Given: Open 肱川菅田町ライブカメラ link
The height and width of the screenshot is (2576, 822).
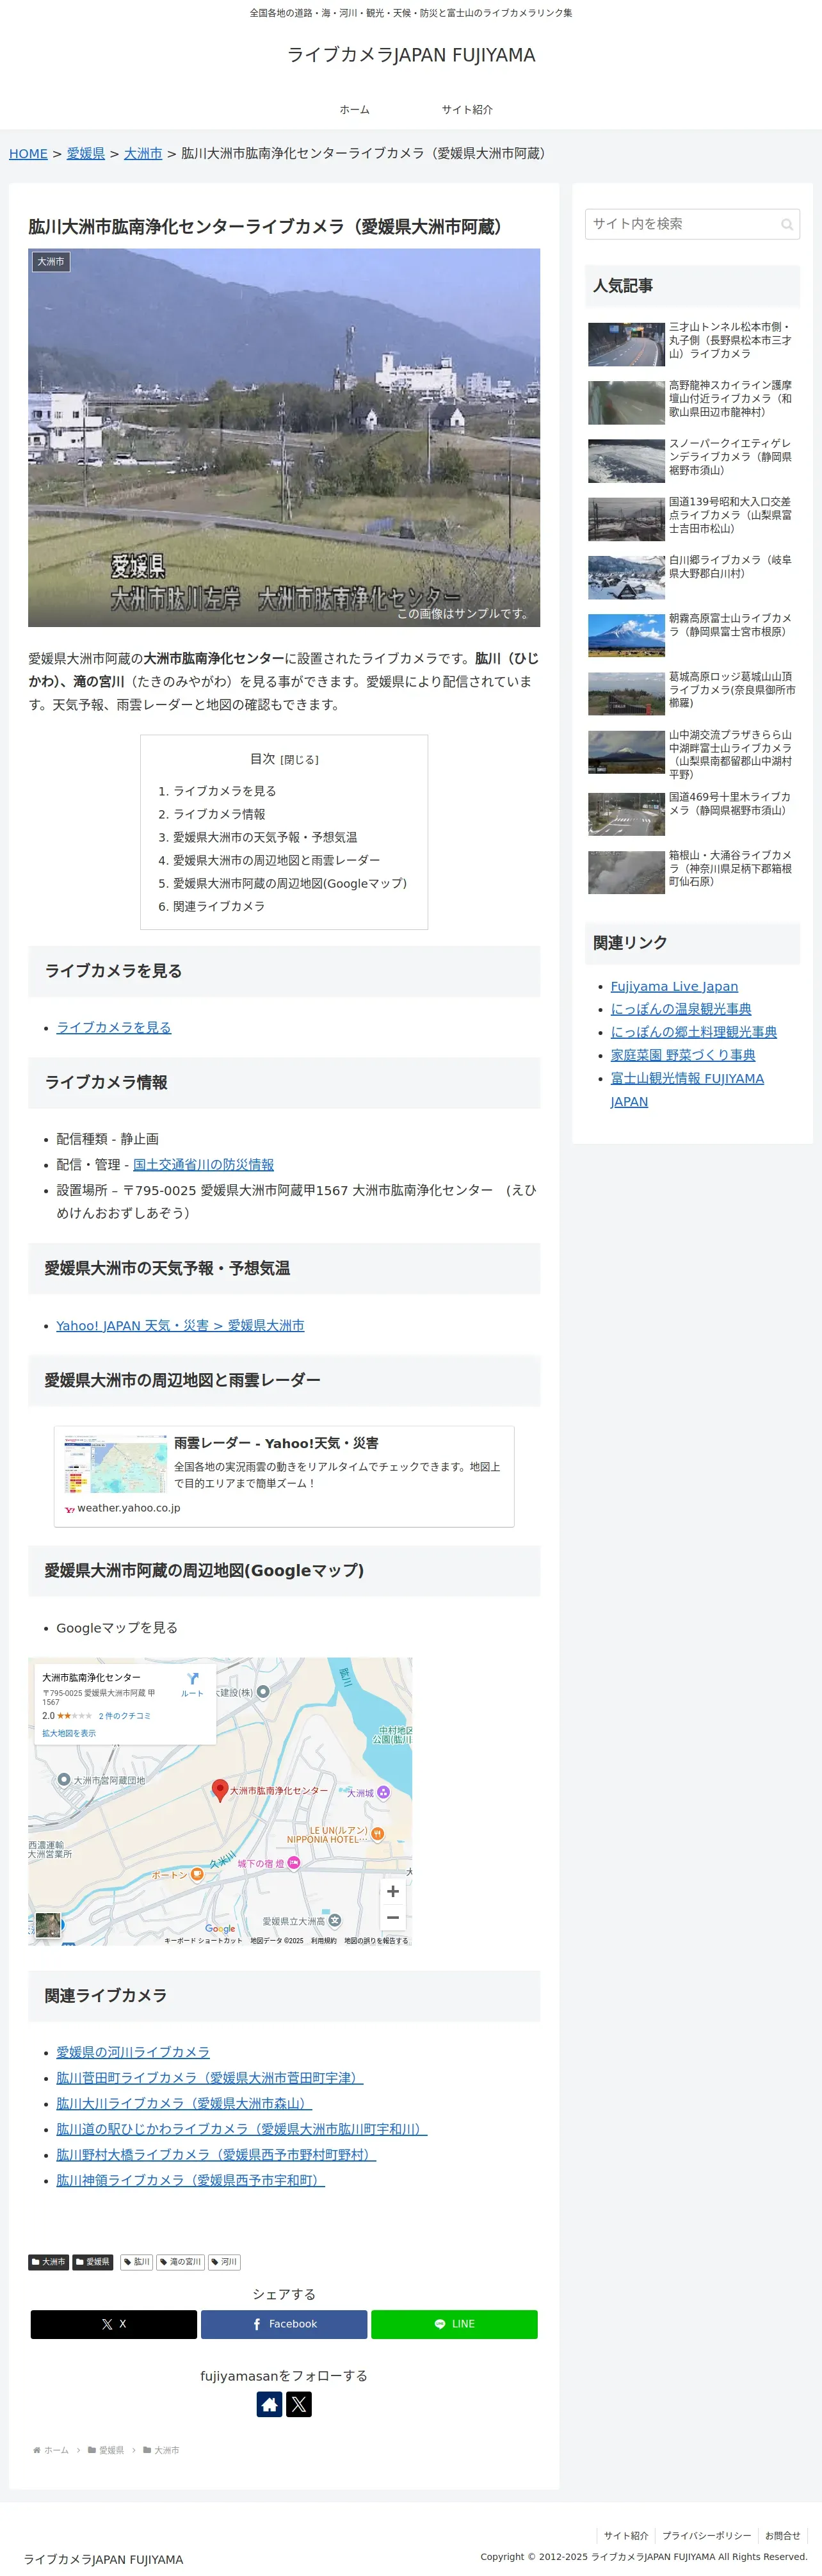Looking at the screenshot, I should [210, 2078].
